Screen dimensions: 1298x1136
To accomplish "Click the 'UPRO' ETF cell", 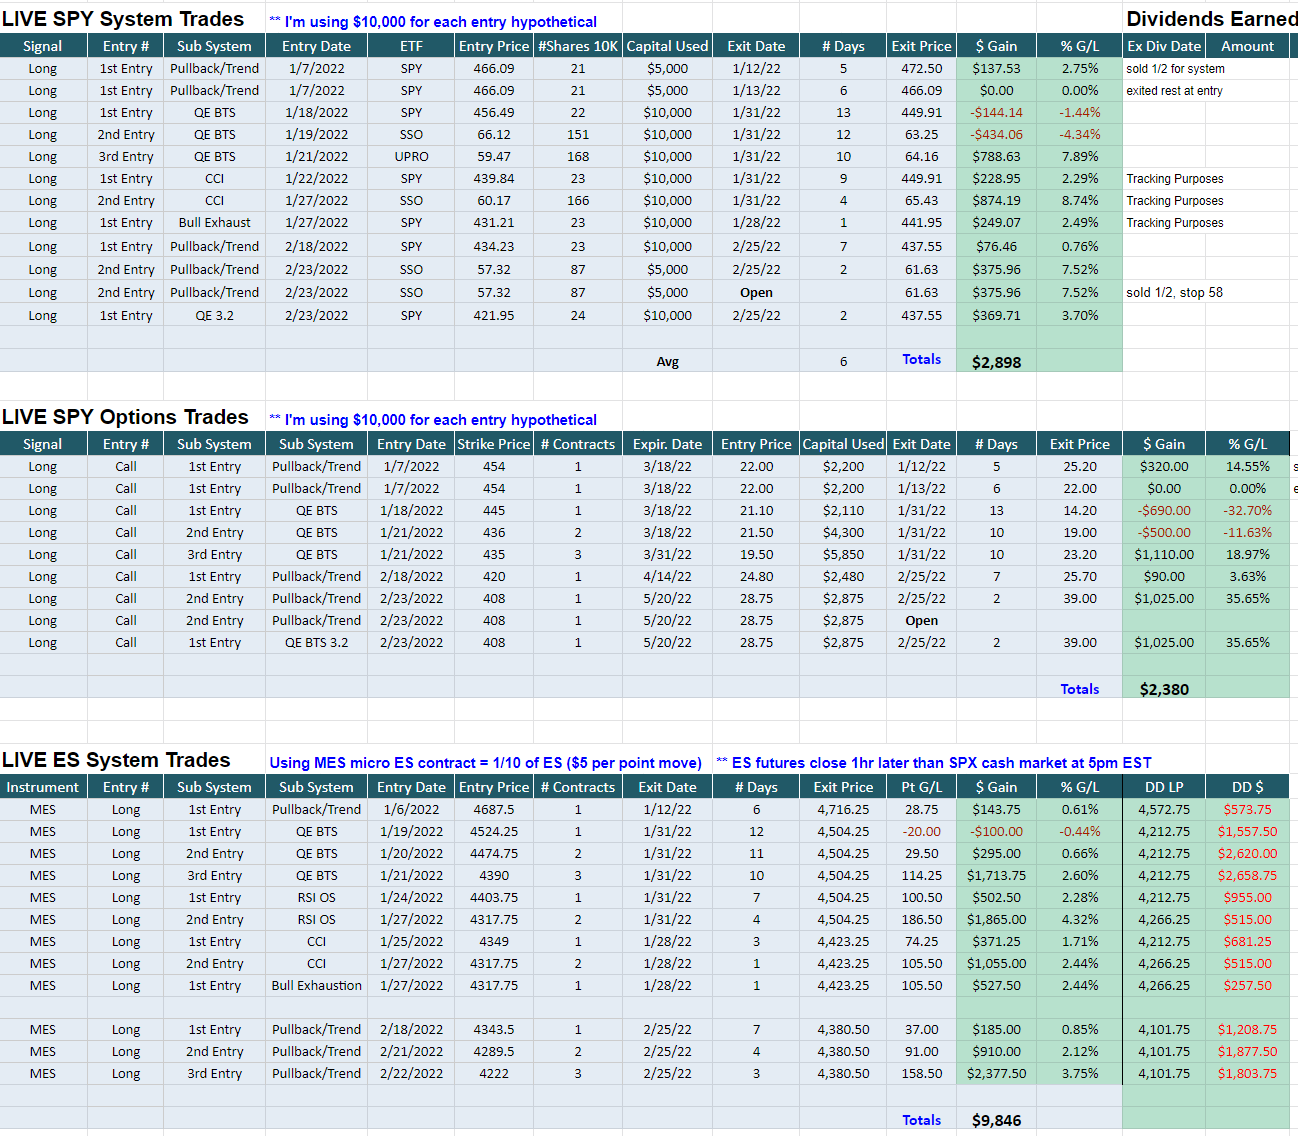I will 411,157.
